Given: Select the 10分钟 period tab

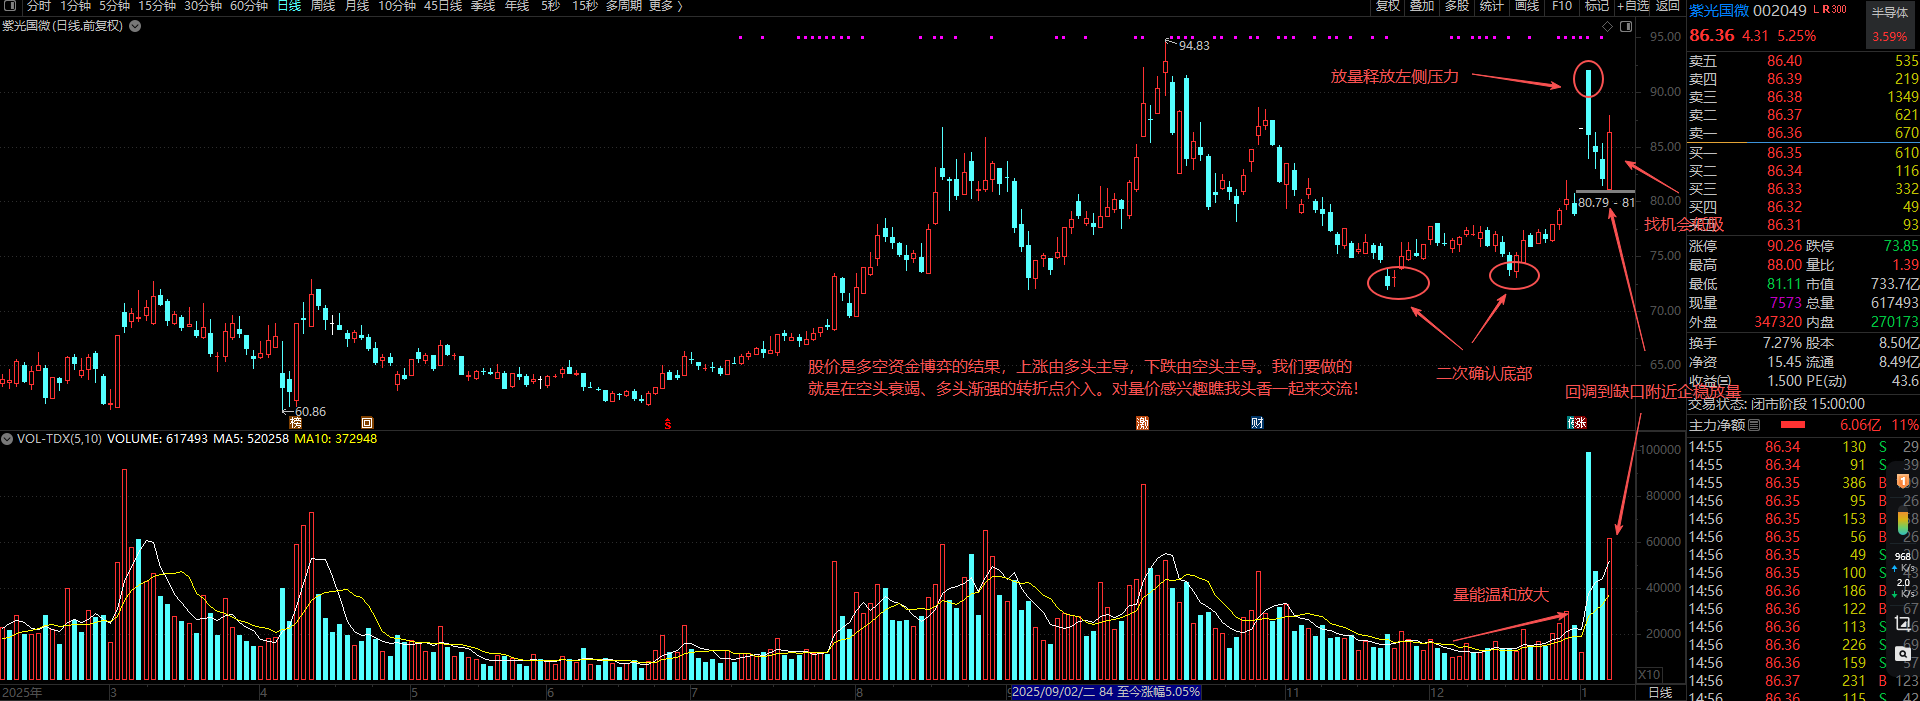Looking at the screenshot, I should pos(396,6).
